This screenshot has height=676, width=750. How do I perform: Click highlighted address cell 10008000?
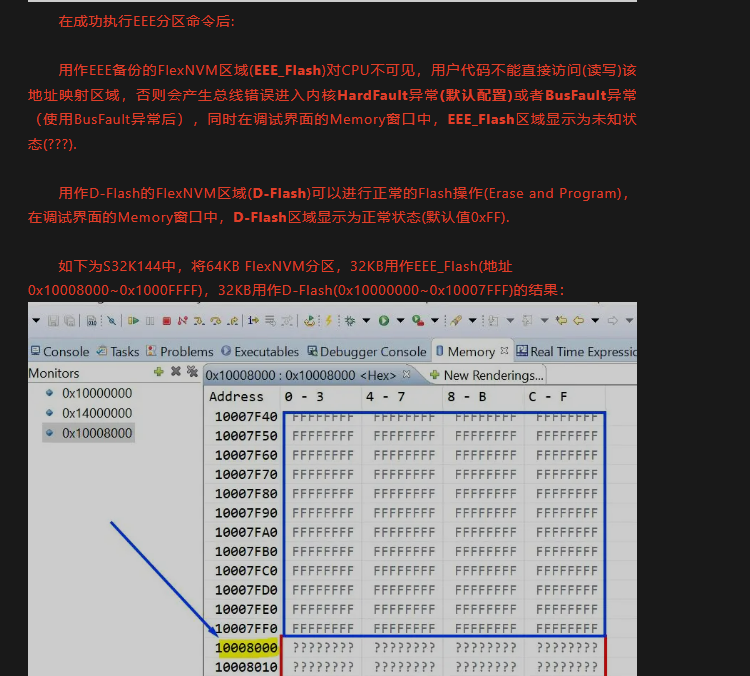coord(246,648)
